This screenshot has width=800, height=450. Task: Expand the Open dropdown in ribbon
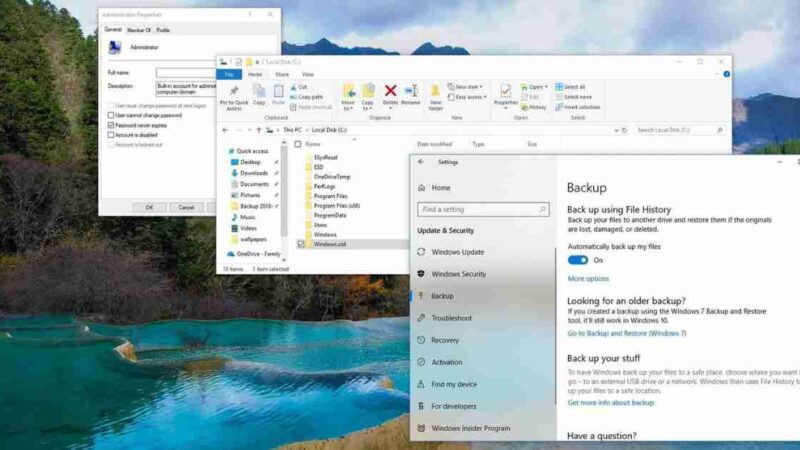coord(534,87)
